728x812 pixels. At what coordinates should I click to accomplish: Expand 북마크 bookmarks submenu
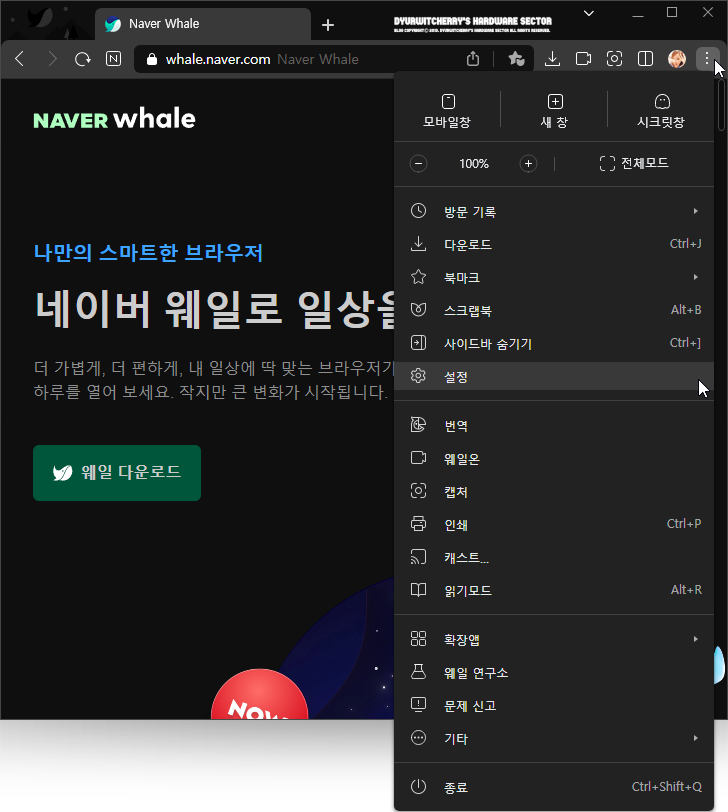coord(554,278)
